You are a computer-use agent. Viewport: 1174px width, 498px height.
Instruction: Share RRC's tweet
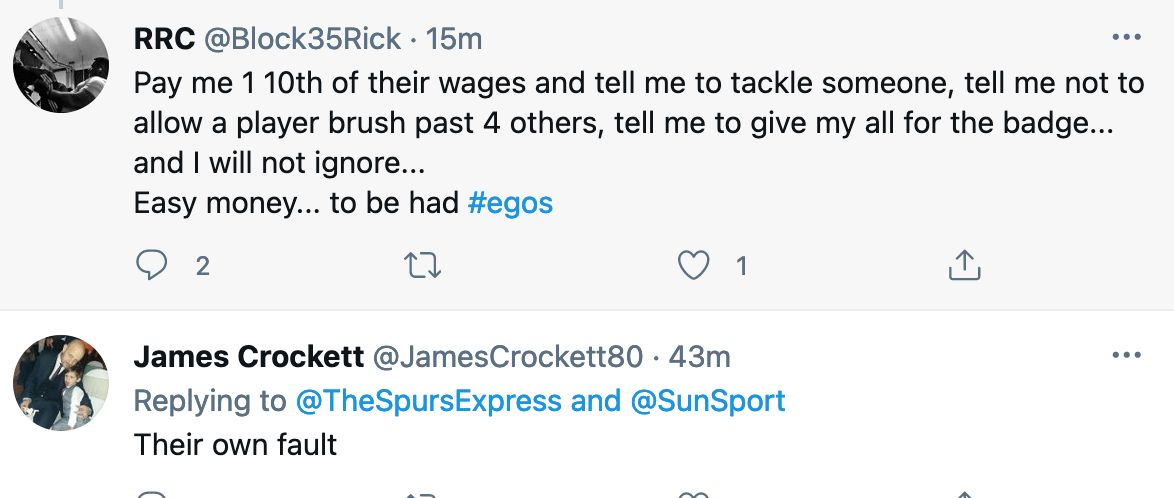click(963, 265)
